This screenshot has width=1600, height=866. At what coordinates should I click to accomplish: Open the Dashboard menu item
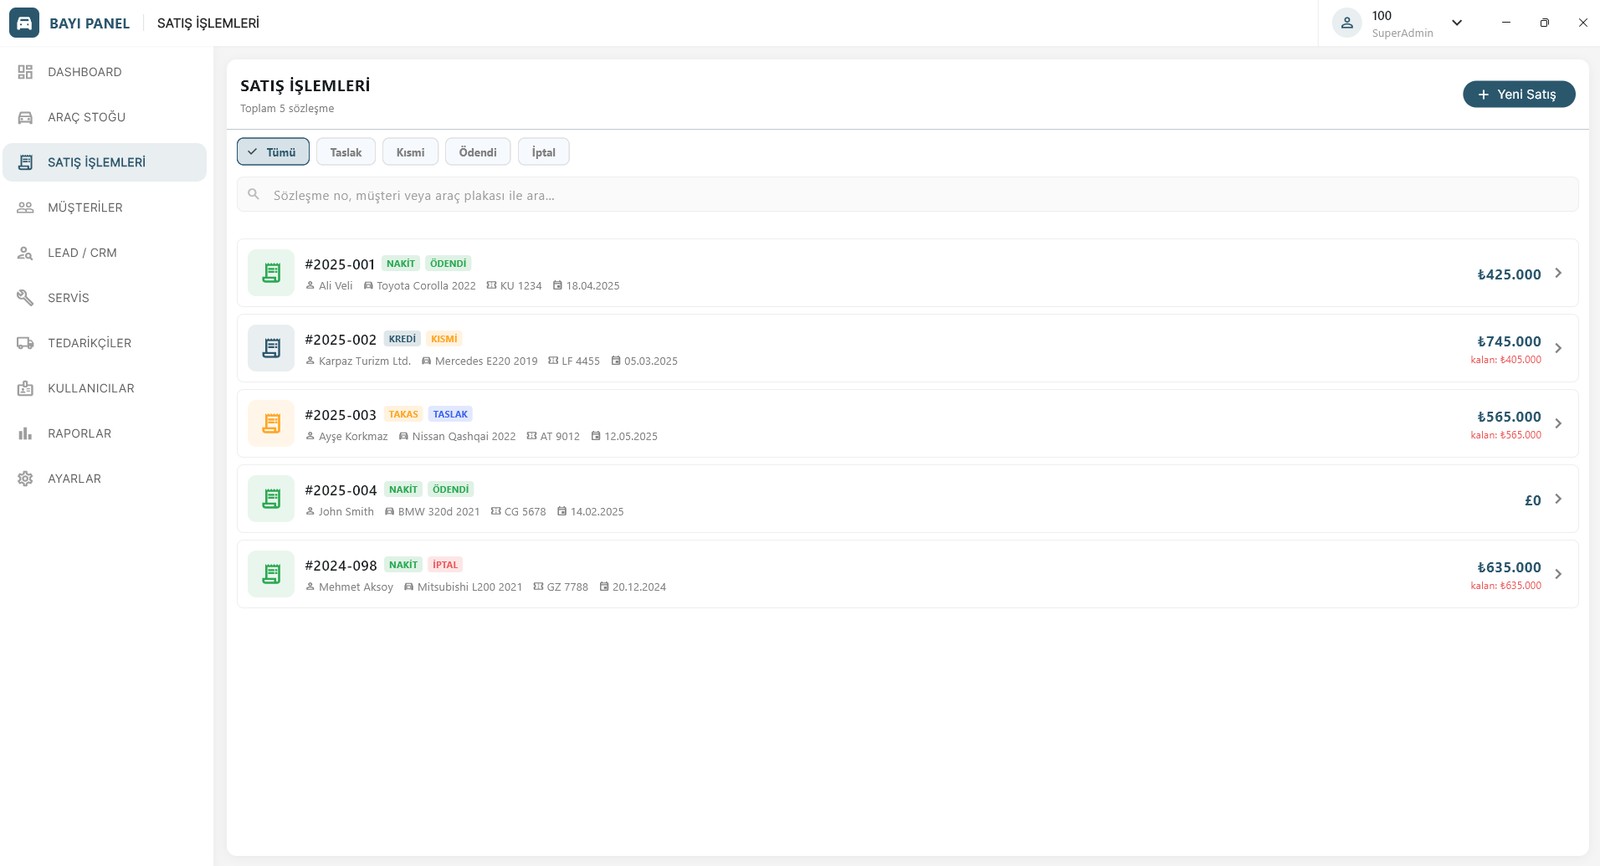pos(105,72)
